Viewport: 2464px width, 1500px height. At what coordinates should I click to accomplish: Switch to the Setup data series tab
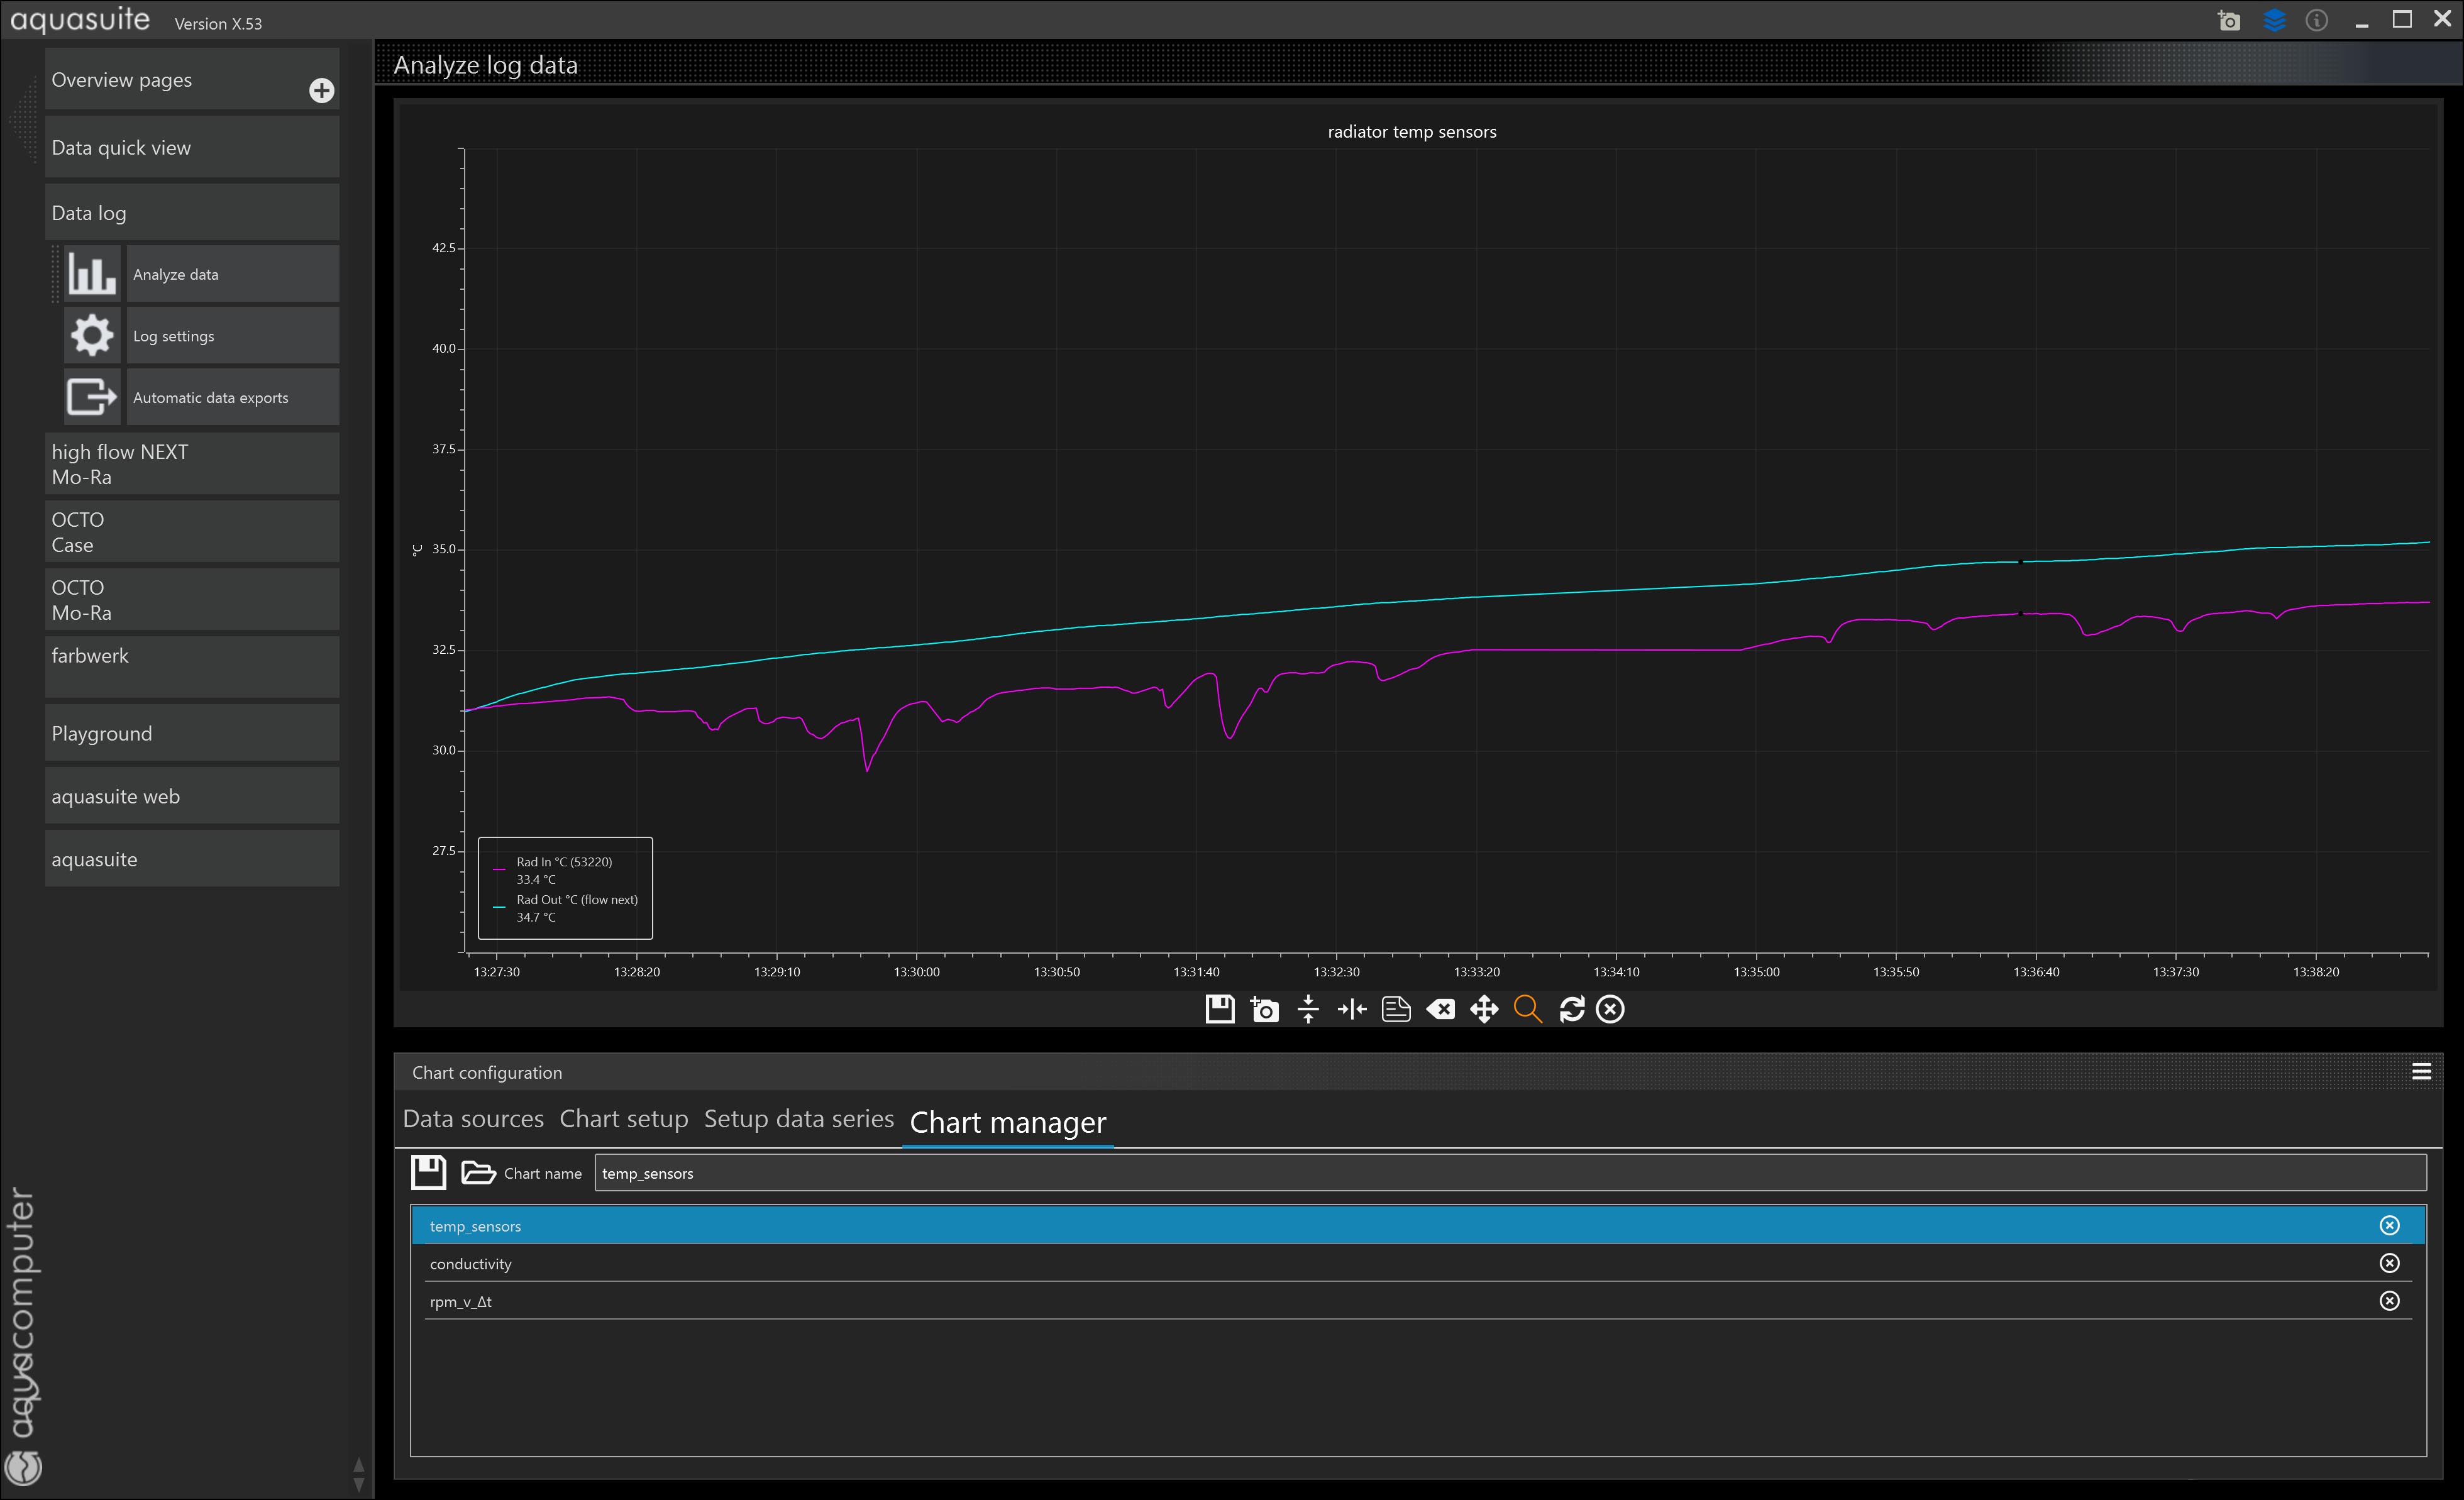798,1119
